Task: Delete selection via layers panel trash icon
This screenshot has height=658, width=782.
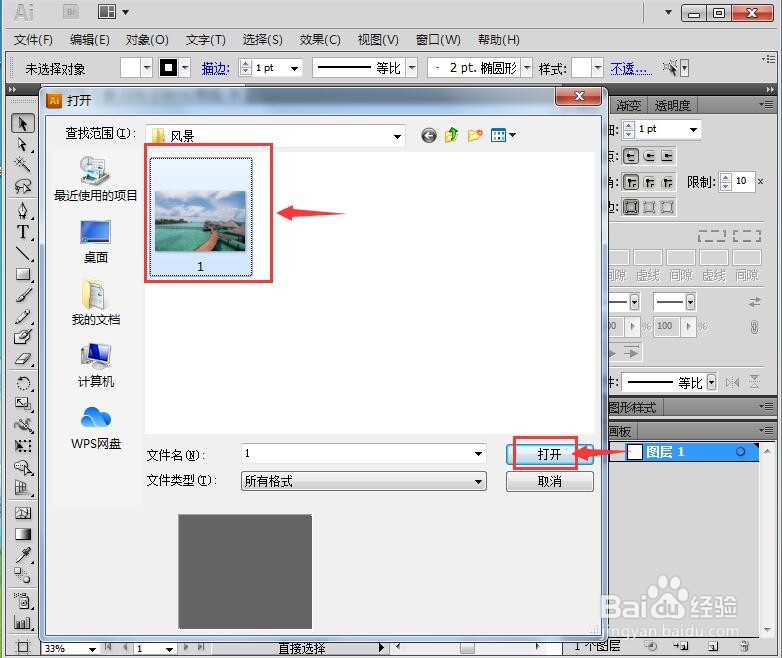Action: (744, 647)
